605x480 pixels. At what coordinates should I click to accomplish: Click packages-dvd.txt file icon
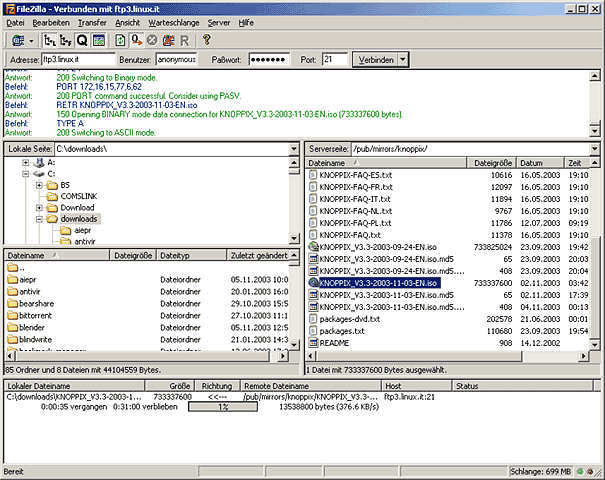pyautogui.click(x=313, y=319)
